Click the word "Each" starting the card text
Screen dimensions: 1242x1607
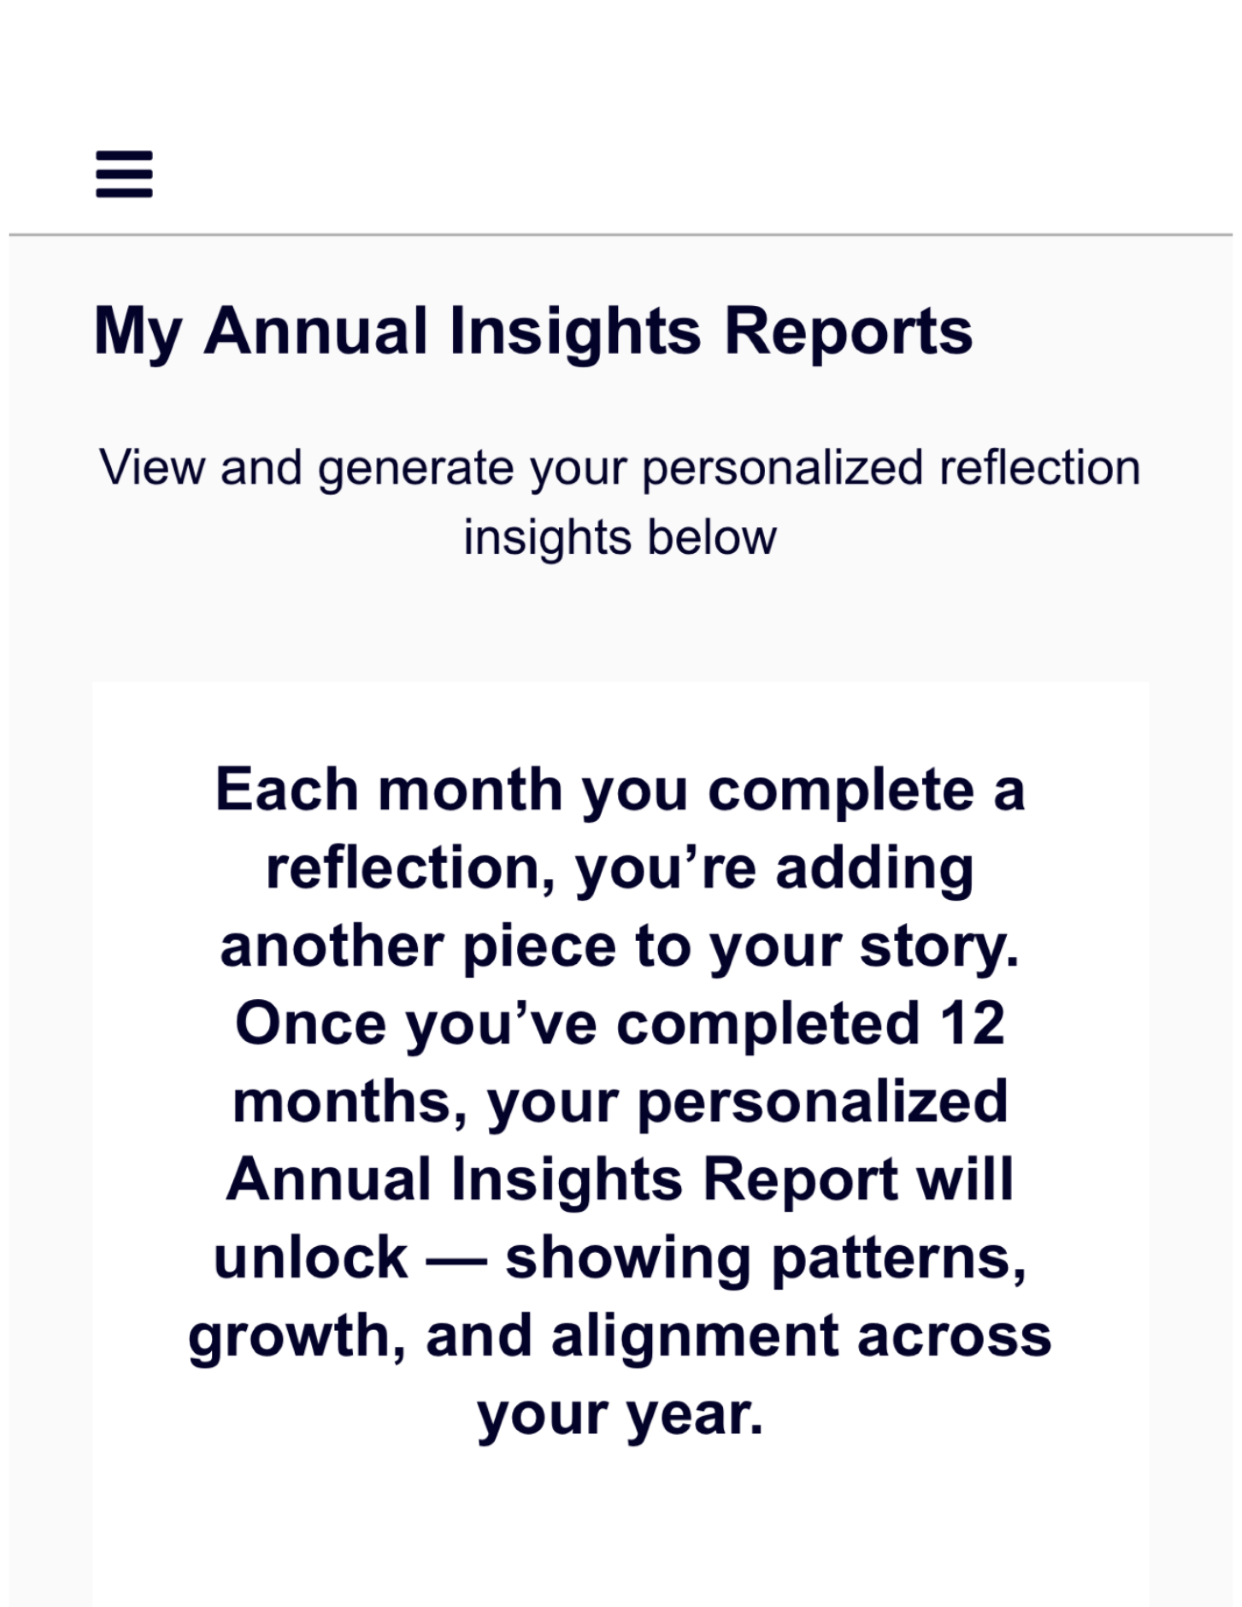(287, 790)
